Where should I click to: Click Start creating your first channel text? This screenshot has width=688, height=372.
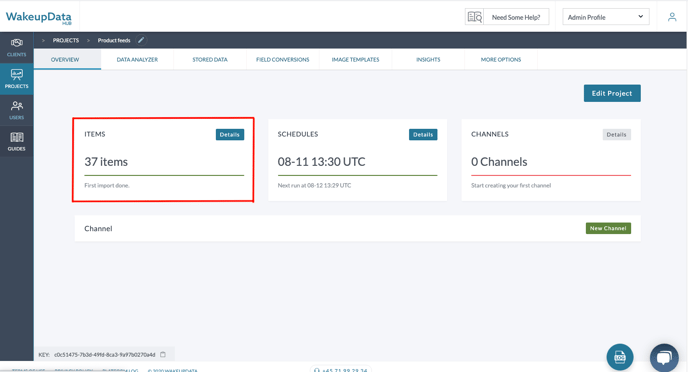pyautogui.click(x=511, y=186)
